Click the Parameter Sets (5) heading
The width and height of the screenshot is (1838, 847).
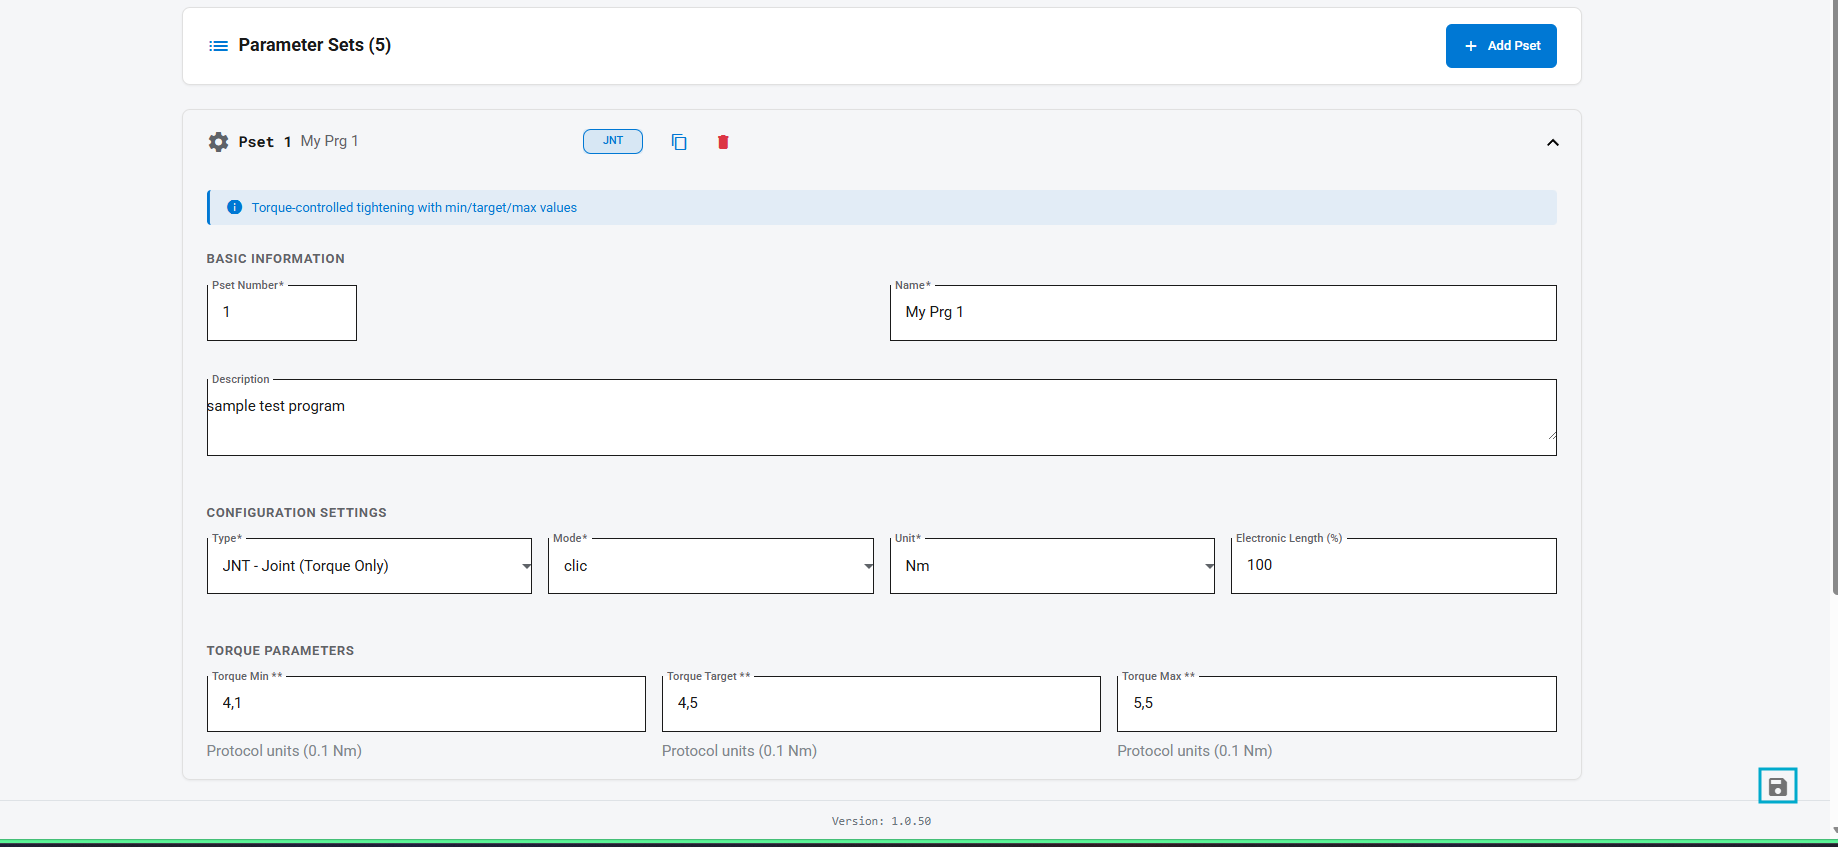[x=315, y=45]
